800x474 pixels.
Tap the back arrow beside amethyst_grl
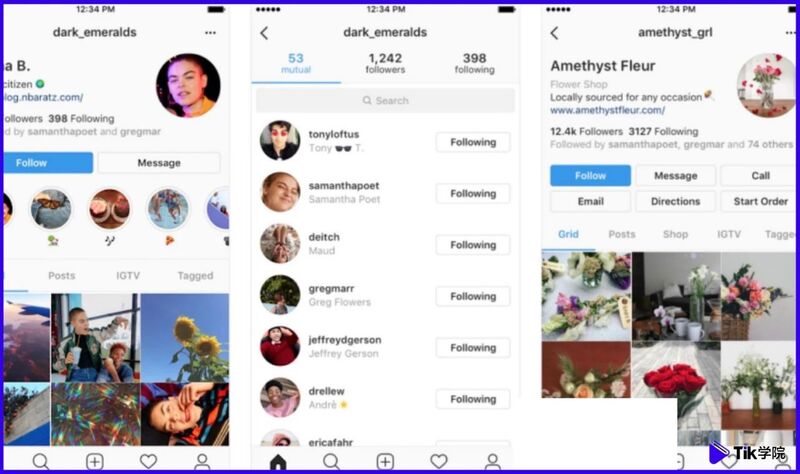point(555,33)
